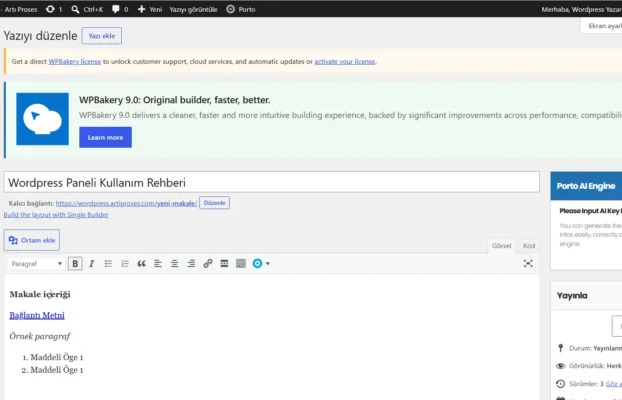Insert a bulleted list
622x400 pixels.
[108, 263]
